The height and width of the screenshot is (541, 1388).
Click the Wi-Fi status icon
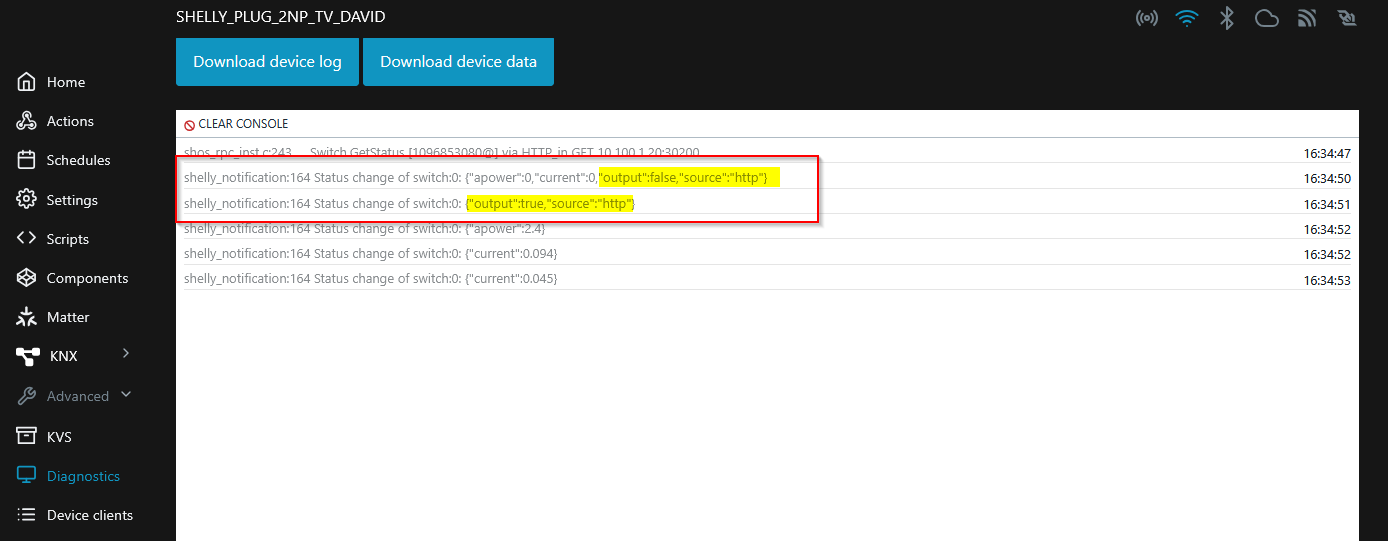[1187, 18]
